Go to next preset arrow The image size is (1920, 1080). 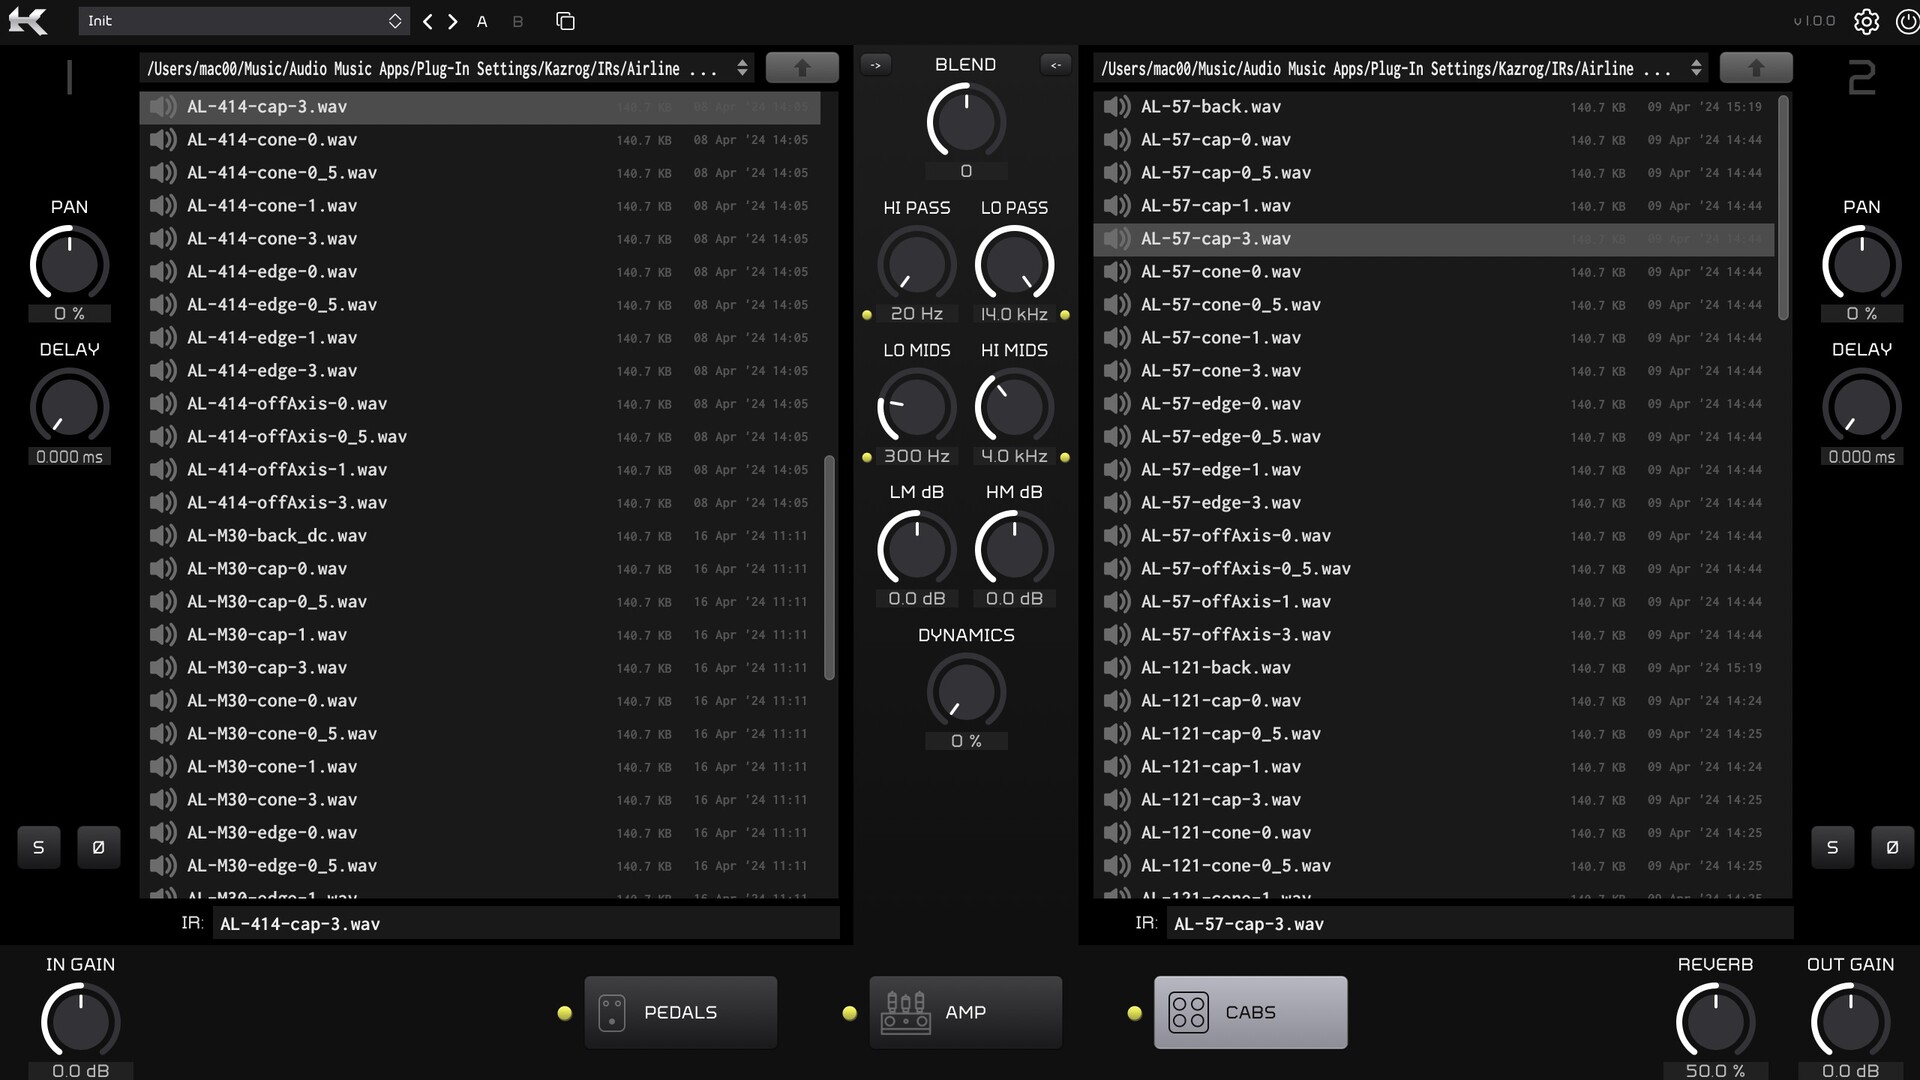[453, 21]
